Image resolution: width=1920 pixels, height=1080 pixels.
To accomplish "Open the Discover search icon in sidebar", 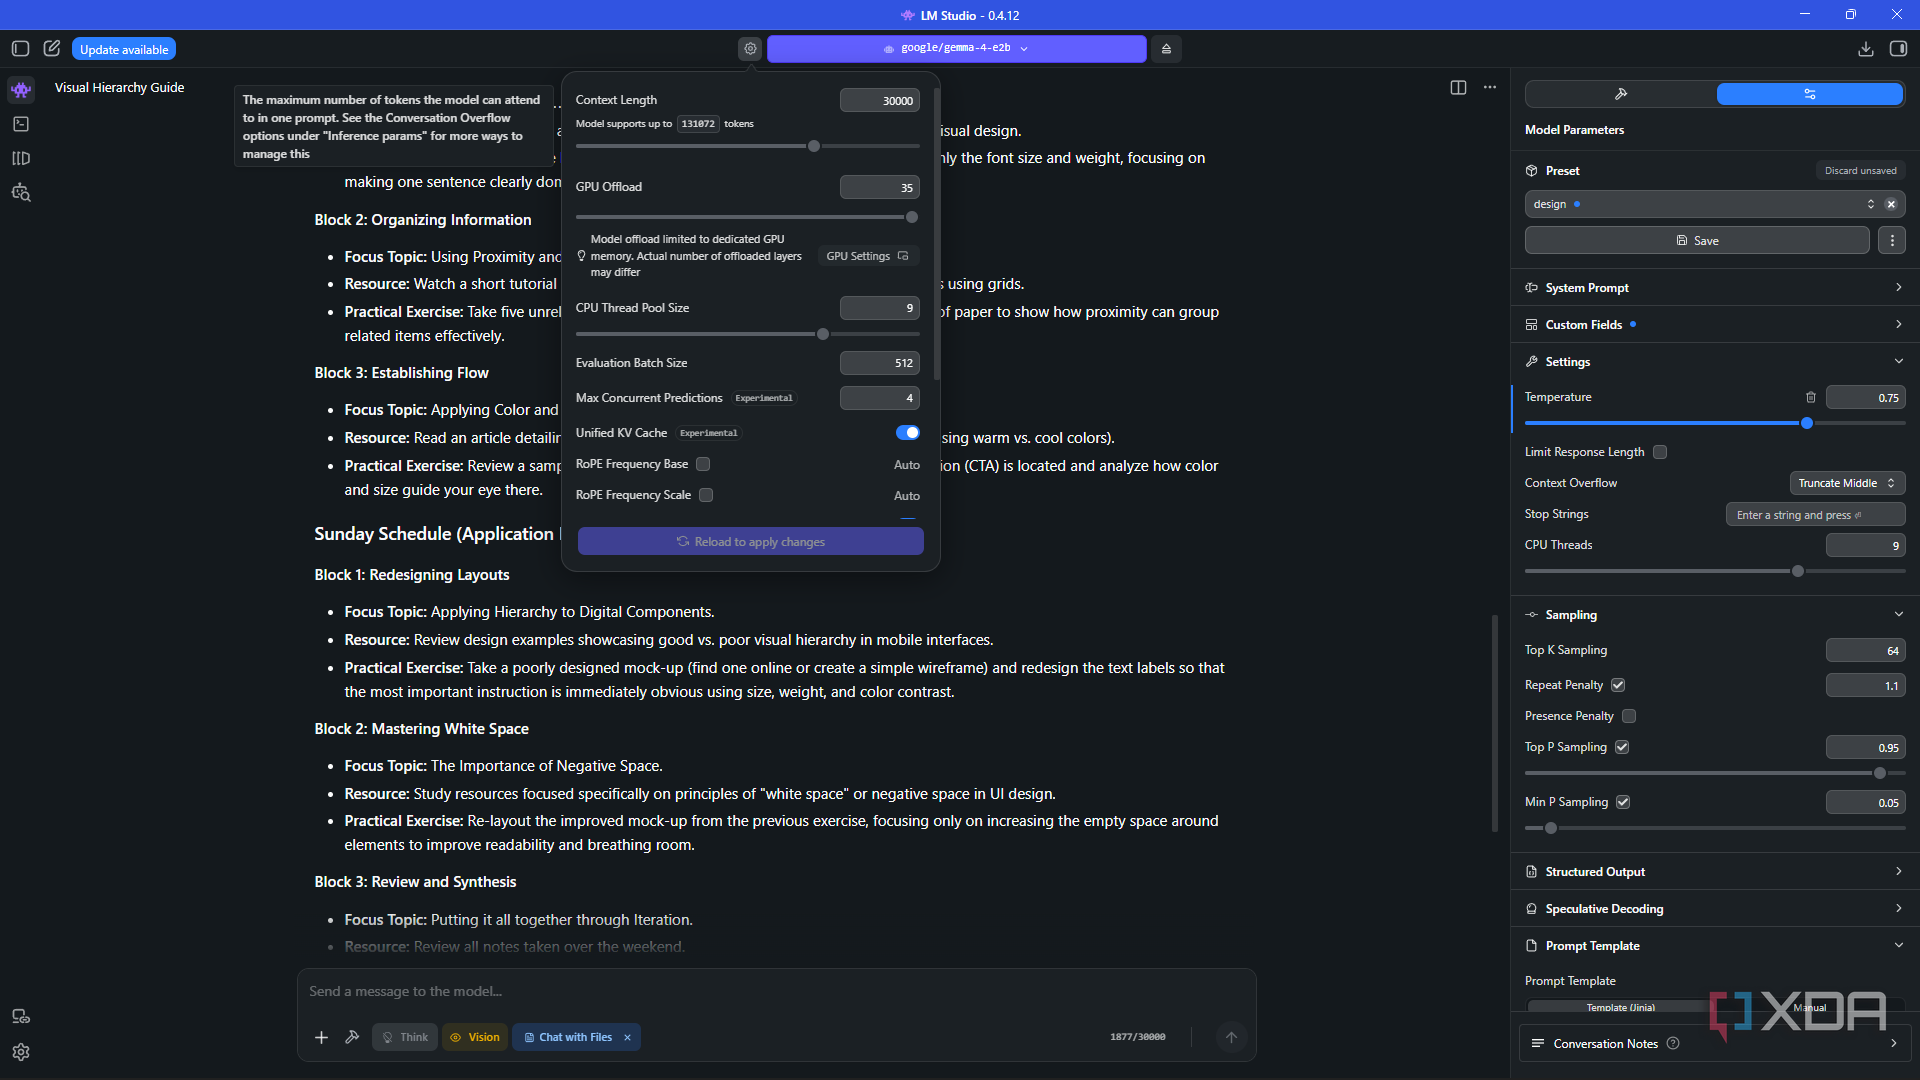I will 21,193.
